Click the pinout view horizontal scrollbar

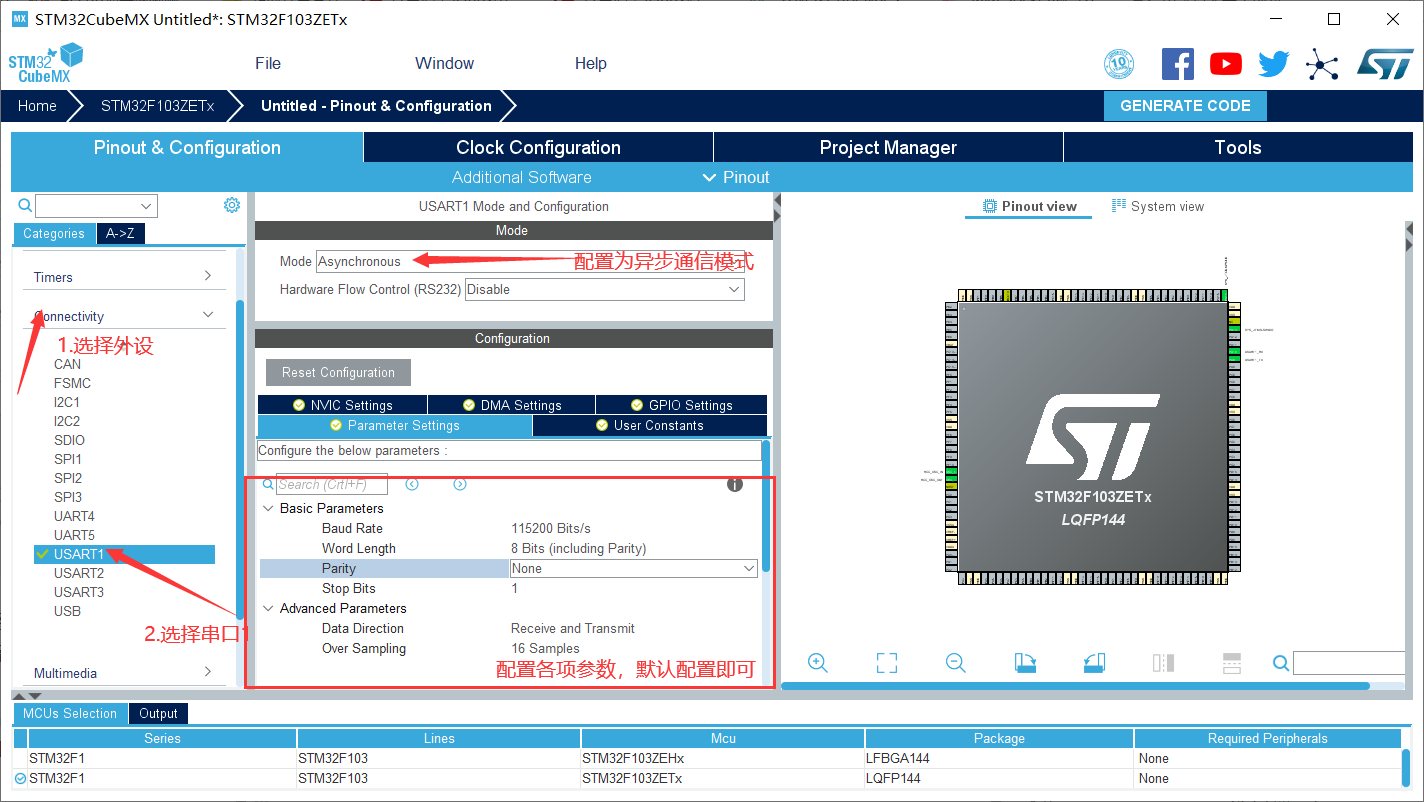point(1075,686)
